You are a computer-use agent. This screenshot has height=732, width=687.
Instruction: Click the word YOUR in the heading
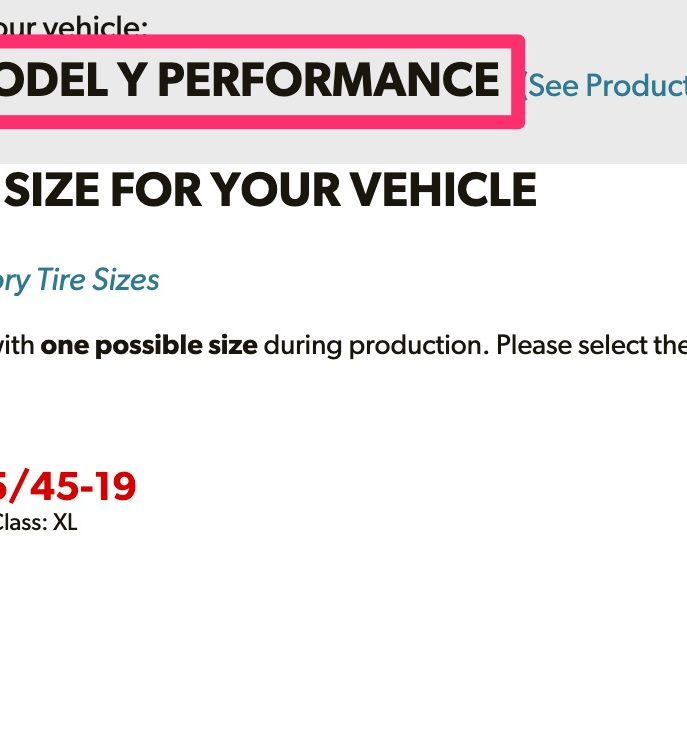[x=277, y=190]
